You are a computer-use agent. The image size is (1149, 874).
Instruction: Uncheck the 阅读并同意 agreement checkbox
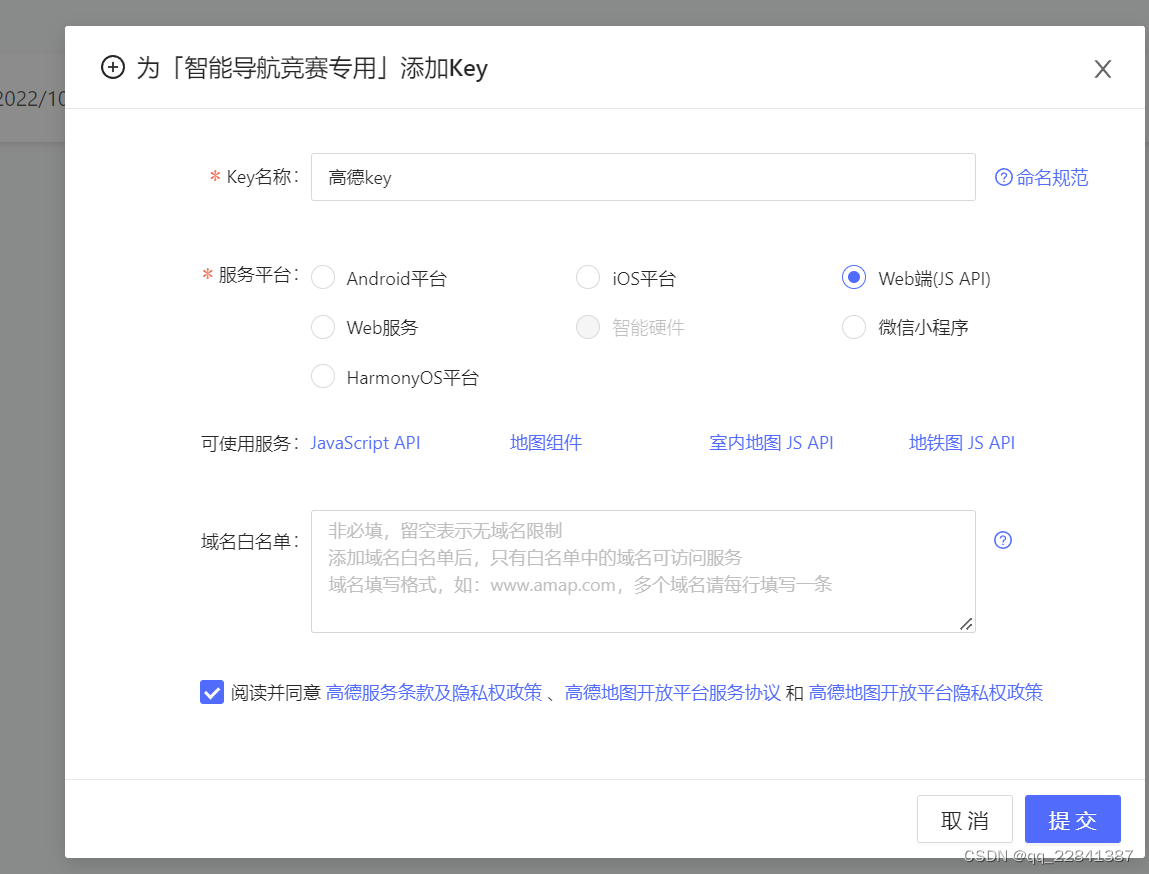pos(211,691)
